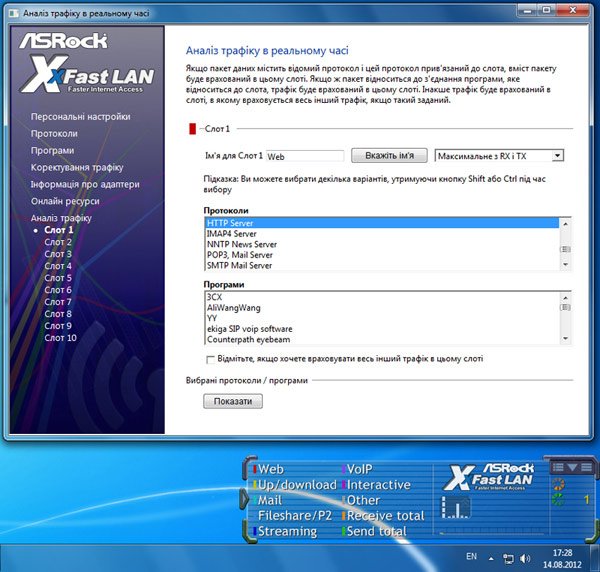Click the 'Показати' button

pos(233,401)
